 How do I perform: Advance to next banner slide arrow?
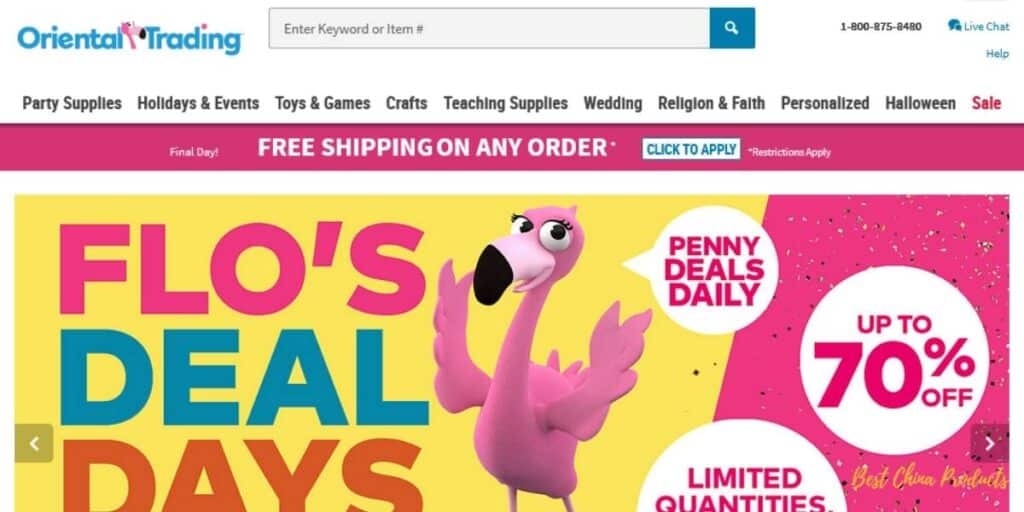[989, 443]
